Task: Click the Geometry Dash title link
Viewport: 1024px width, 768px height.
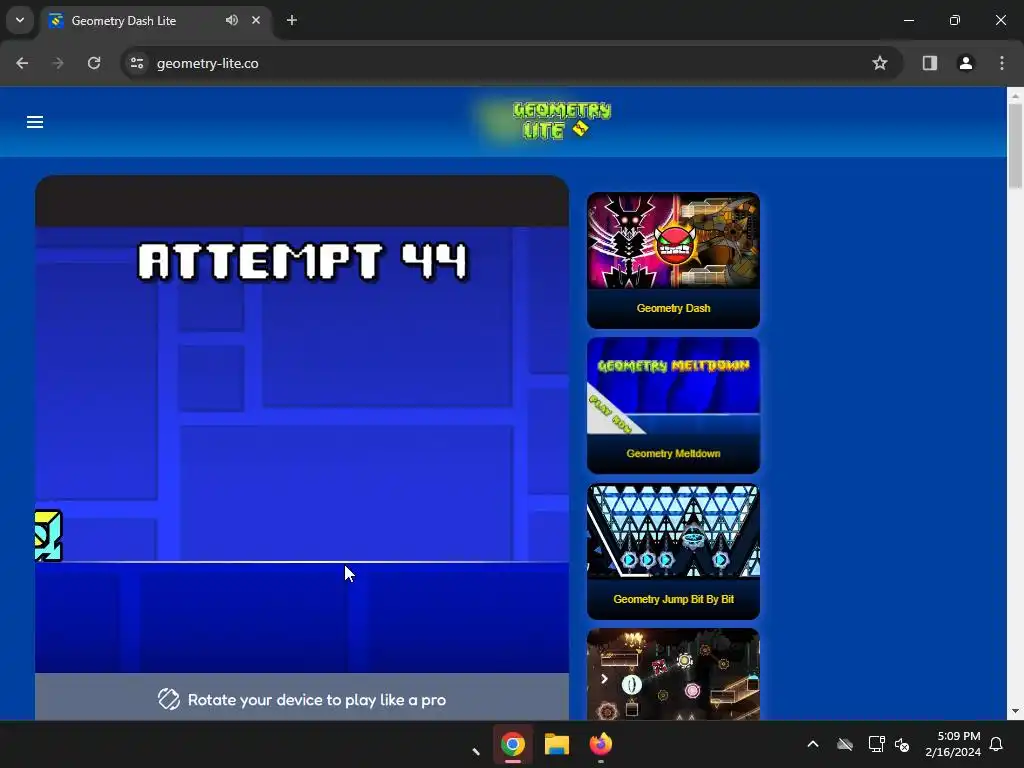Action: tap(673, 308)
